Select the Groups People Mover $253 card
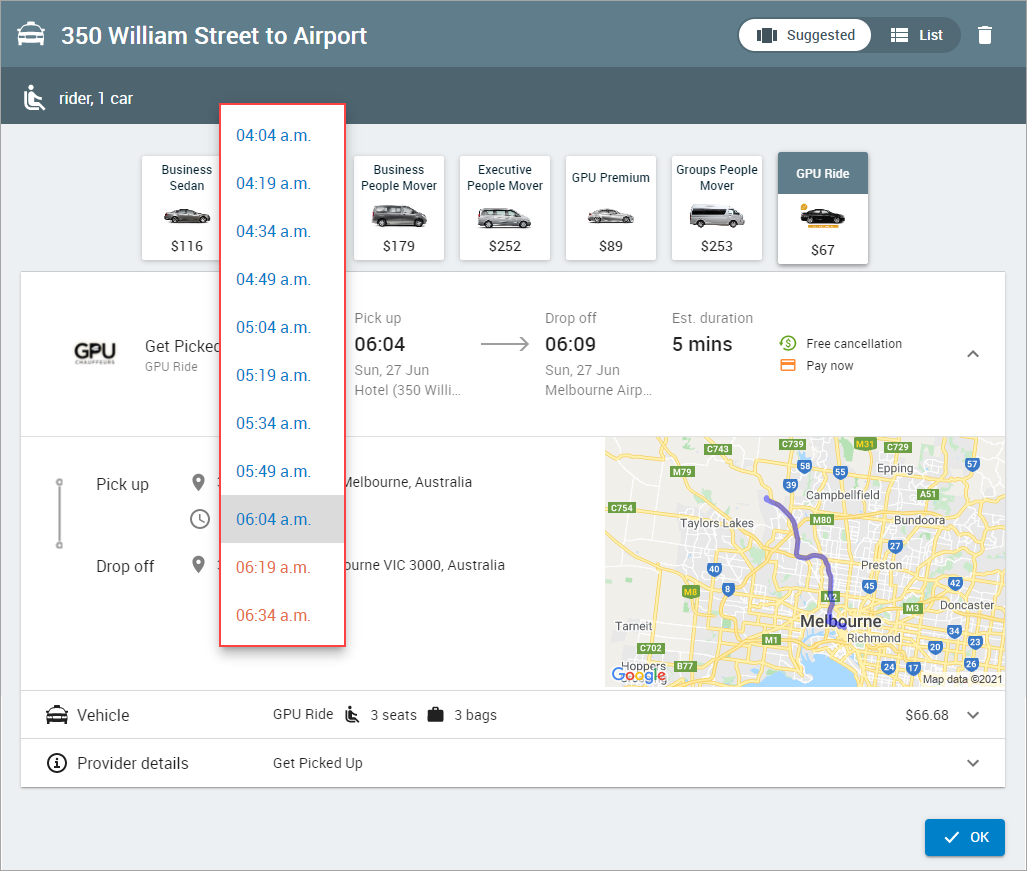The height and width of the screenshot is (871, 1027). tap(717, 208)
